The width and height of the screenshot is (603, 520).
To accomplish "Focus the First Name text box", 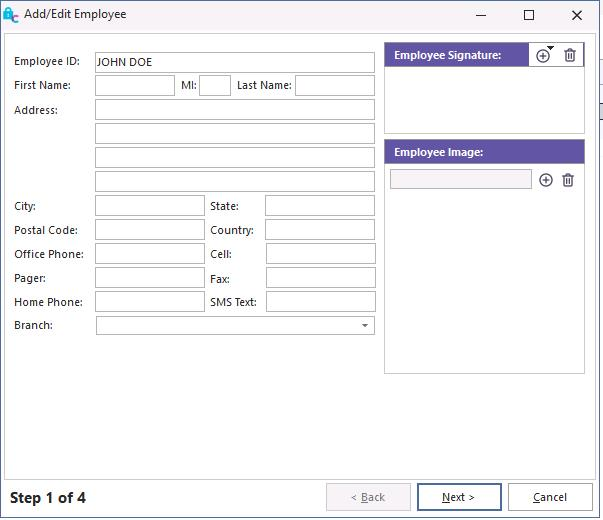I will [x=135, y=86].
